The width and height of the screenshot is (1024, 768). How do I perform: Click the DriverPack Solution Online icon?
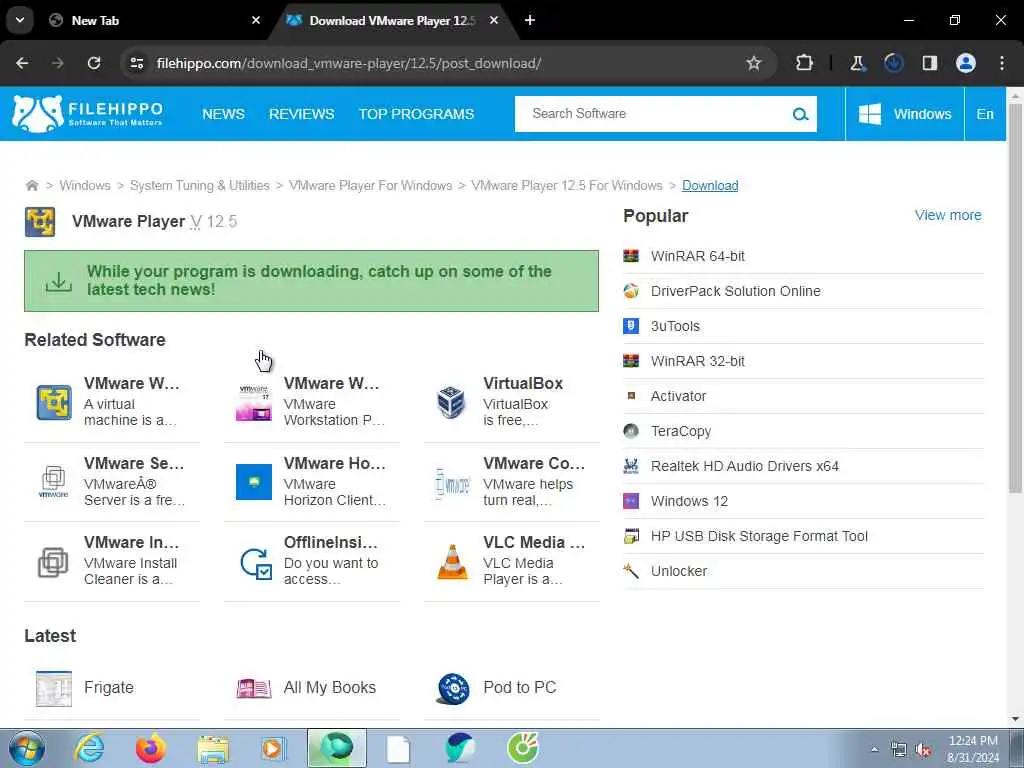631,291
